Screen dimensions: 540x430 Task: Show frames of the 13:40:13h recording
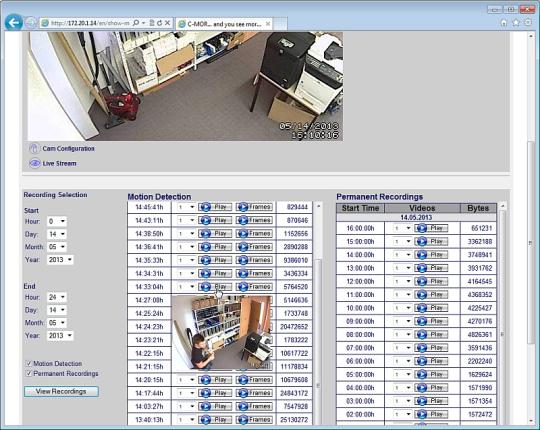(255, 420)
